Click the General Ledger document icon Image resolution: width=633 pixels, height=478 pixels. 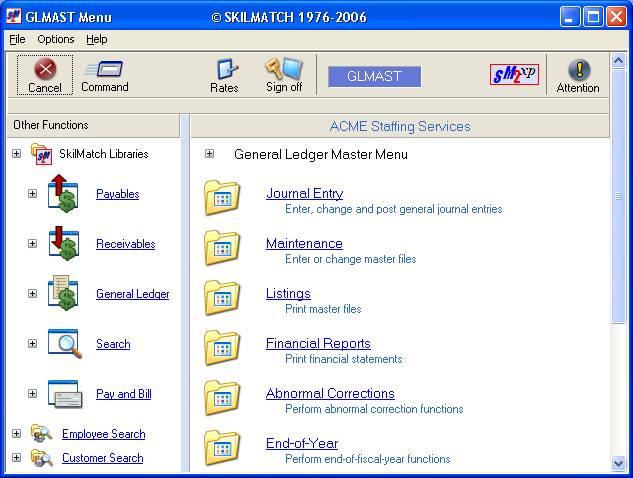click(63, 293)
